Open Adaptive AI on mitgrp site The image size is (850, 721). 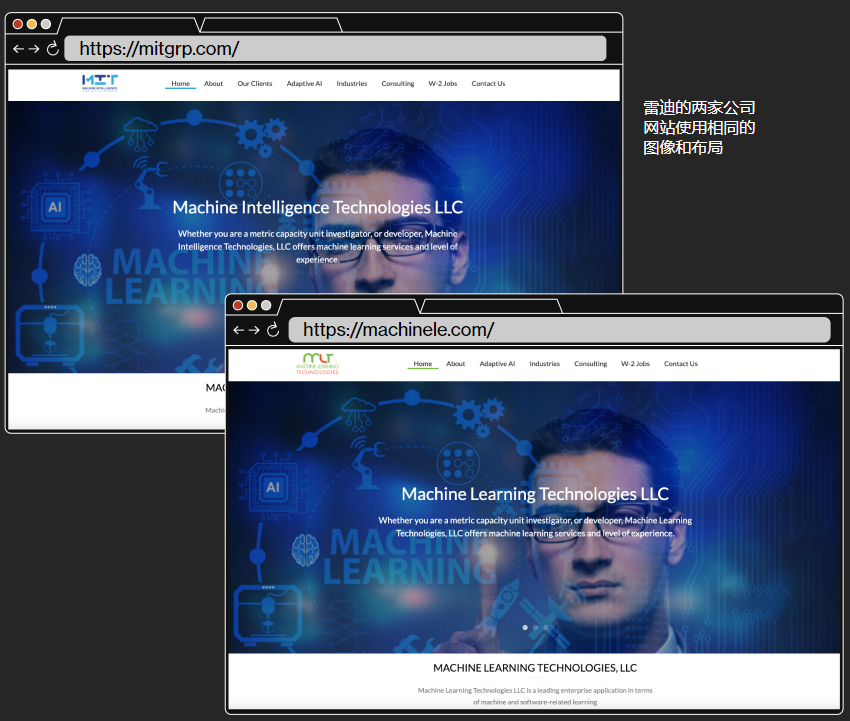304,83
